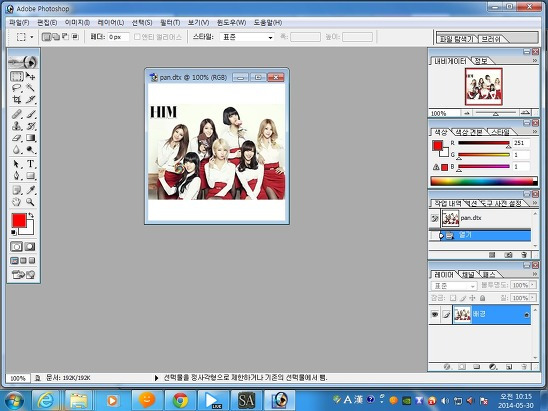Select the Rectangle shape tool

pos(30,175)
